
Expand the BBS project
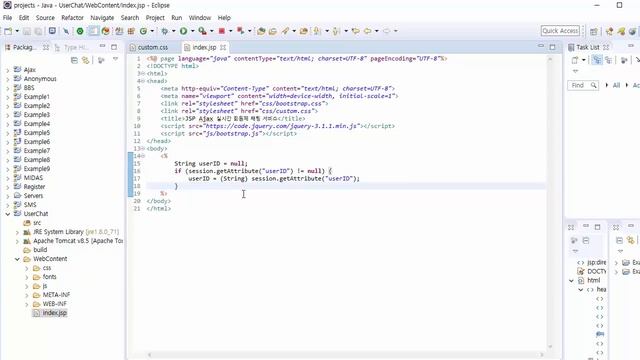pyautogui.click(x=7, y=88)
